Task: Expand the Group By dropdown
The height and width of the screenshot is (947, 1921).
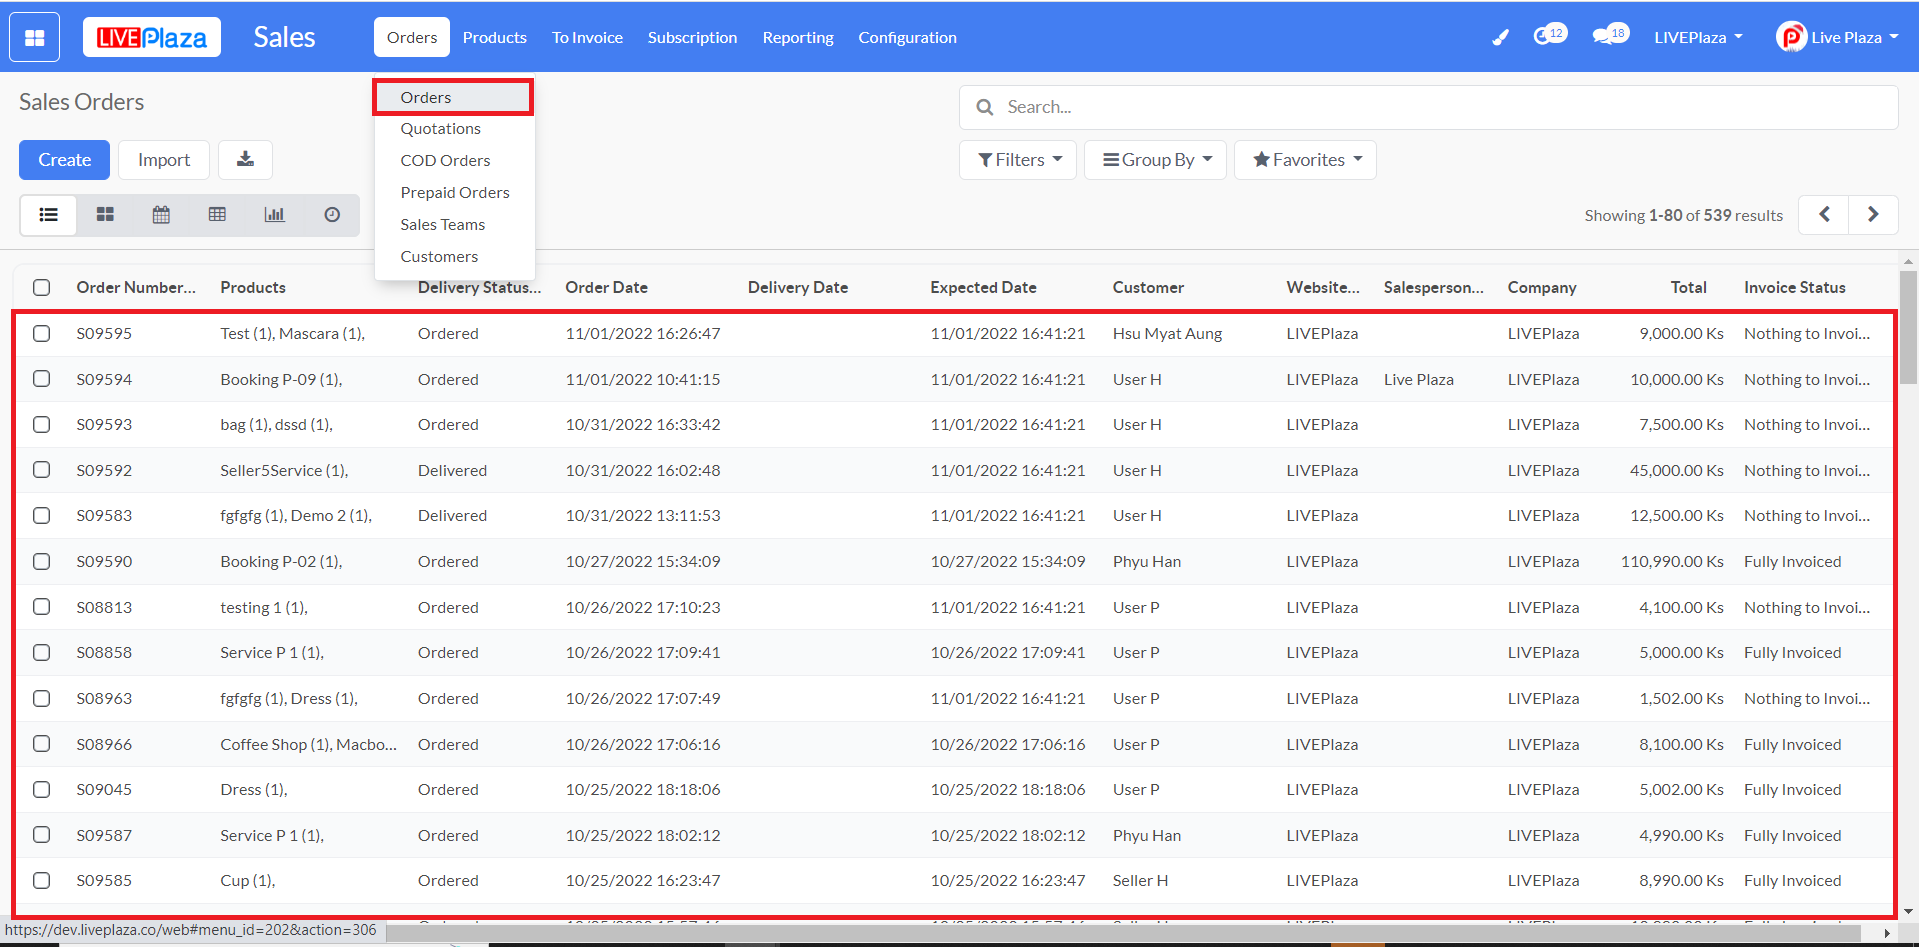Action: click(1156, 160)
